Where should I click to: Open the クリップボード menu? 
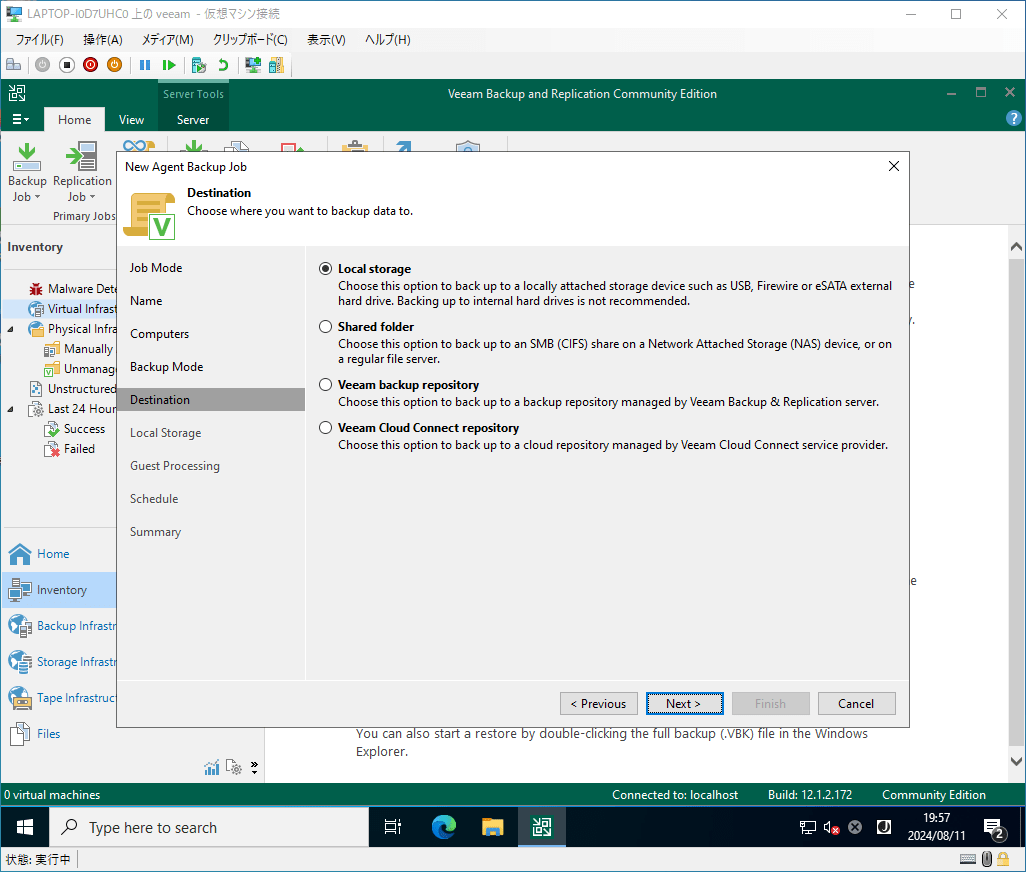[x=250, y=40]
